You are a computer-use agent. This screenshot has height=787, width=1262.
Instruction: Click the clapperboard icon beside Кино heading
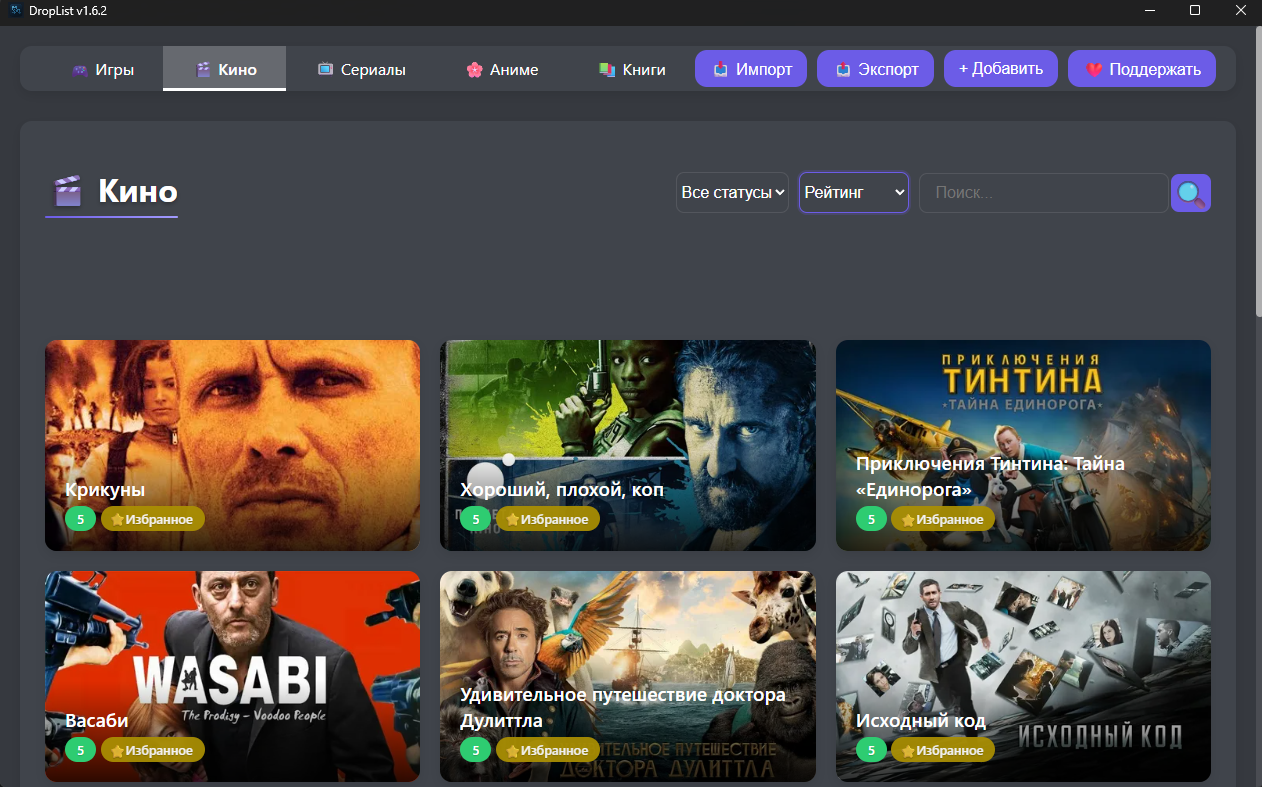click(x=67, y=191)
